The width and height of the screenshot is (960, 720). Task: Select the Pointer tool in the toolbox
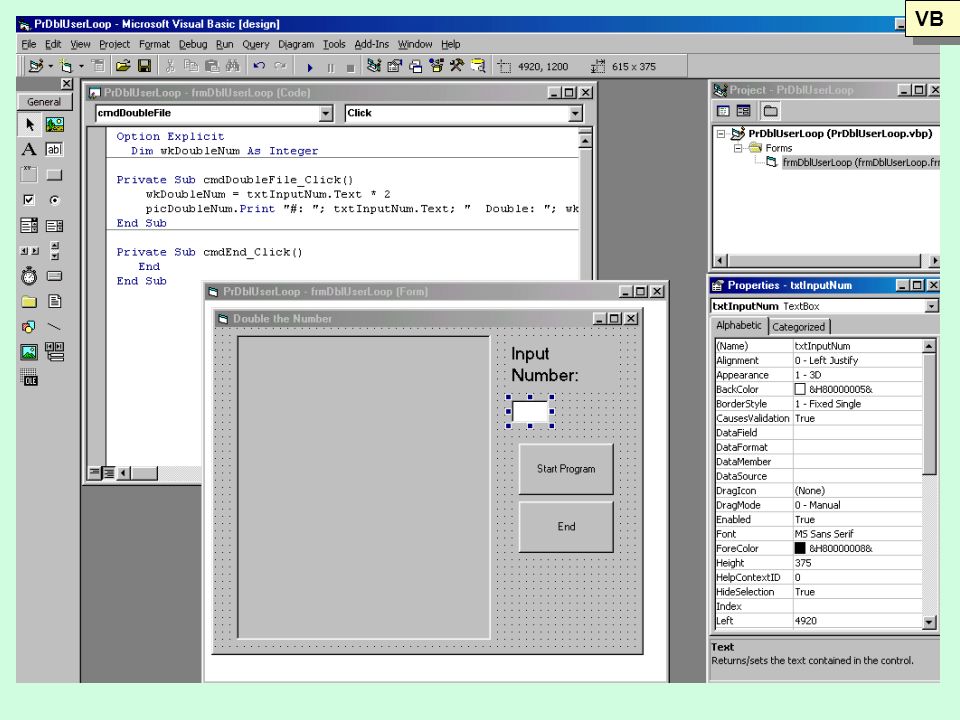point(29,125)
